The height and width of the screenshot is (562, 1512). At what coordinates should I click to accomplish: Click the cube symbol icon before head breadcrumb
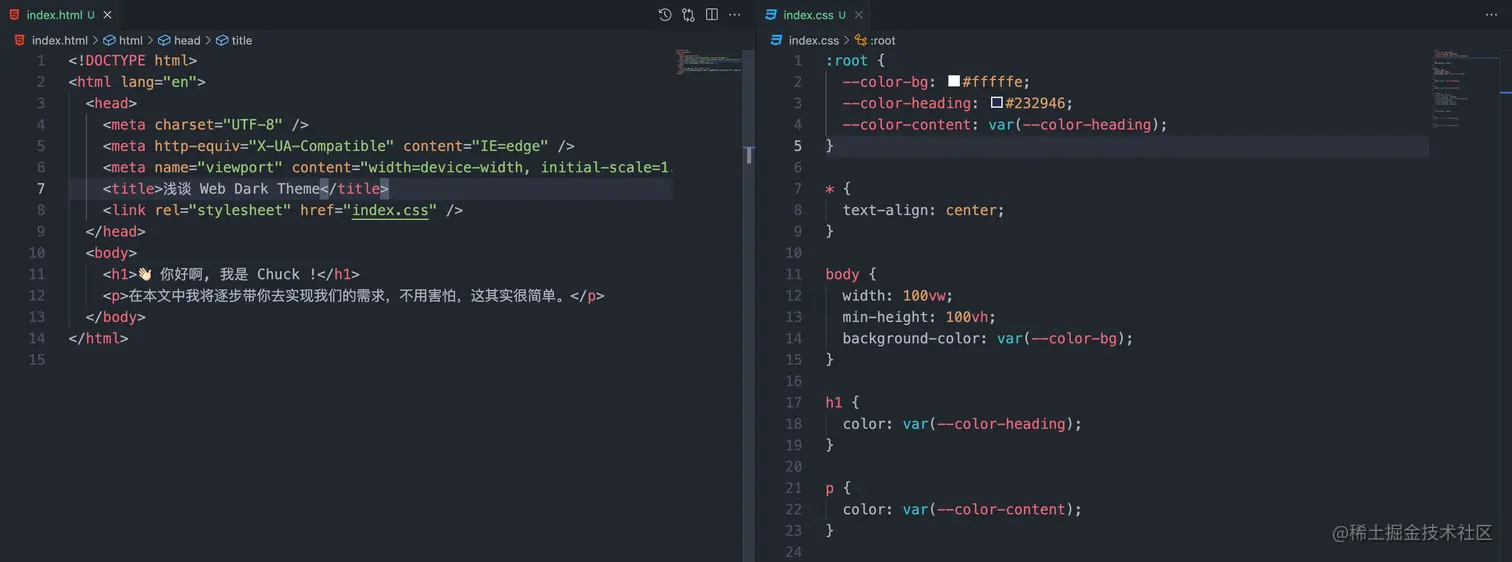(x=165, y=41)
